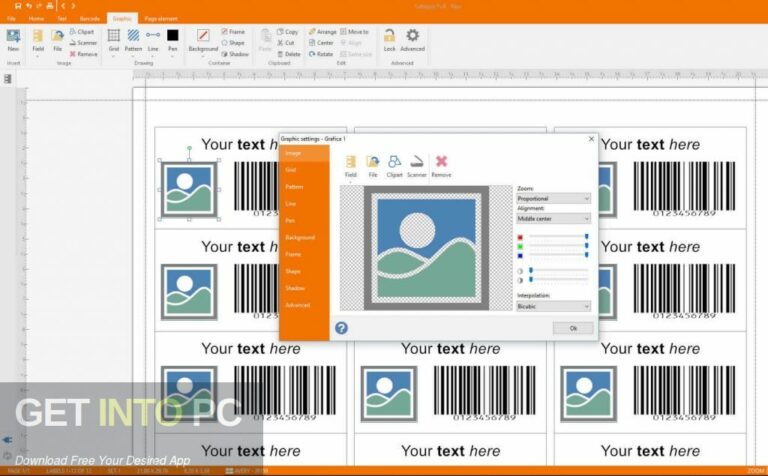Switch to the Home ribbon tab
768x476 pixels.
(36, 19)
